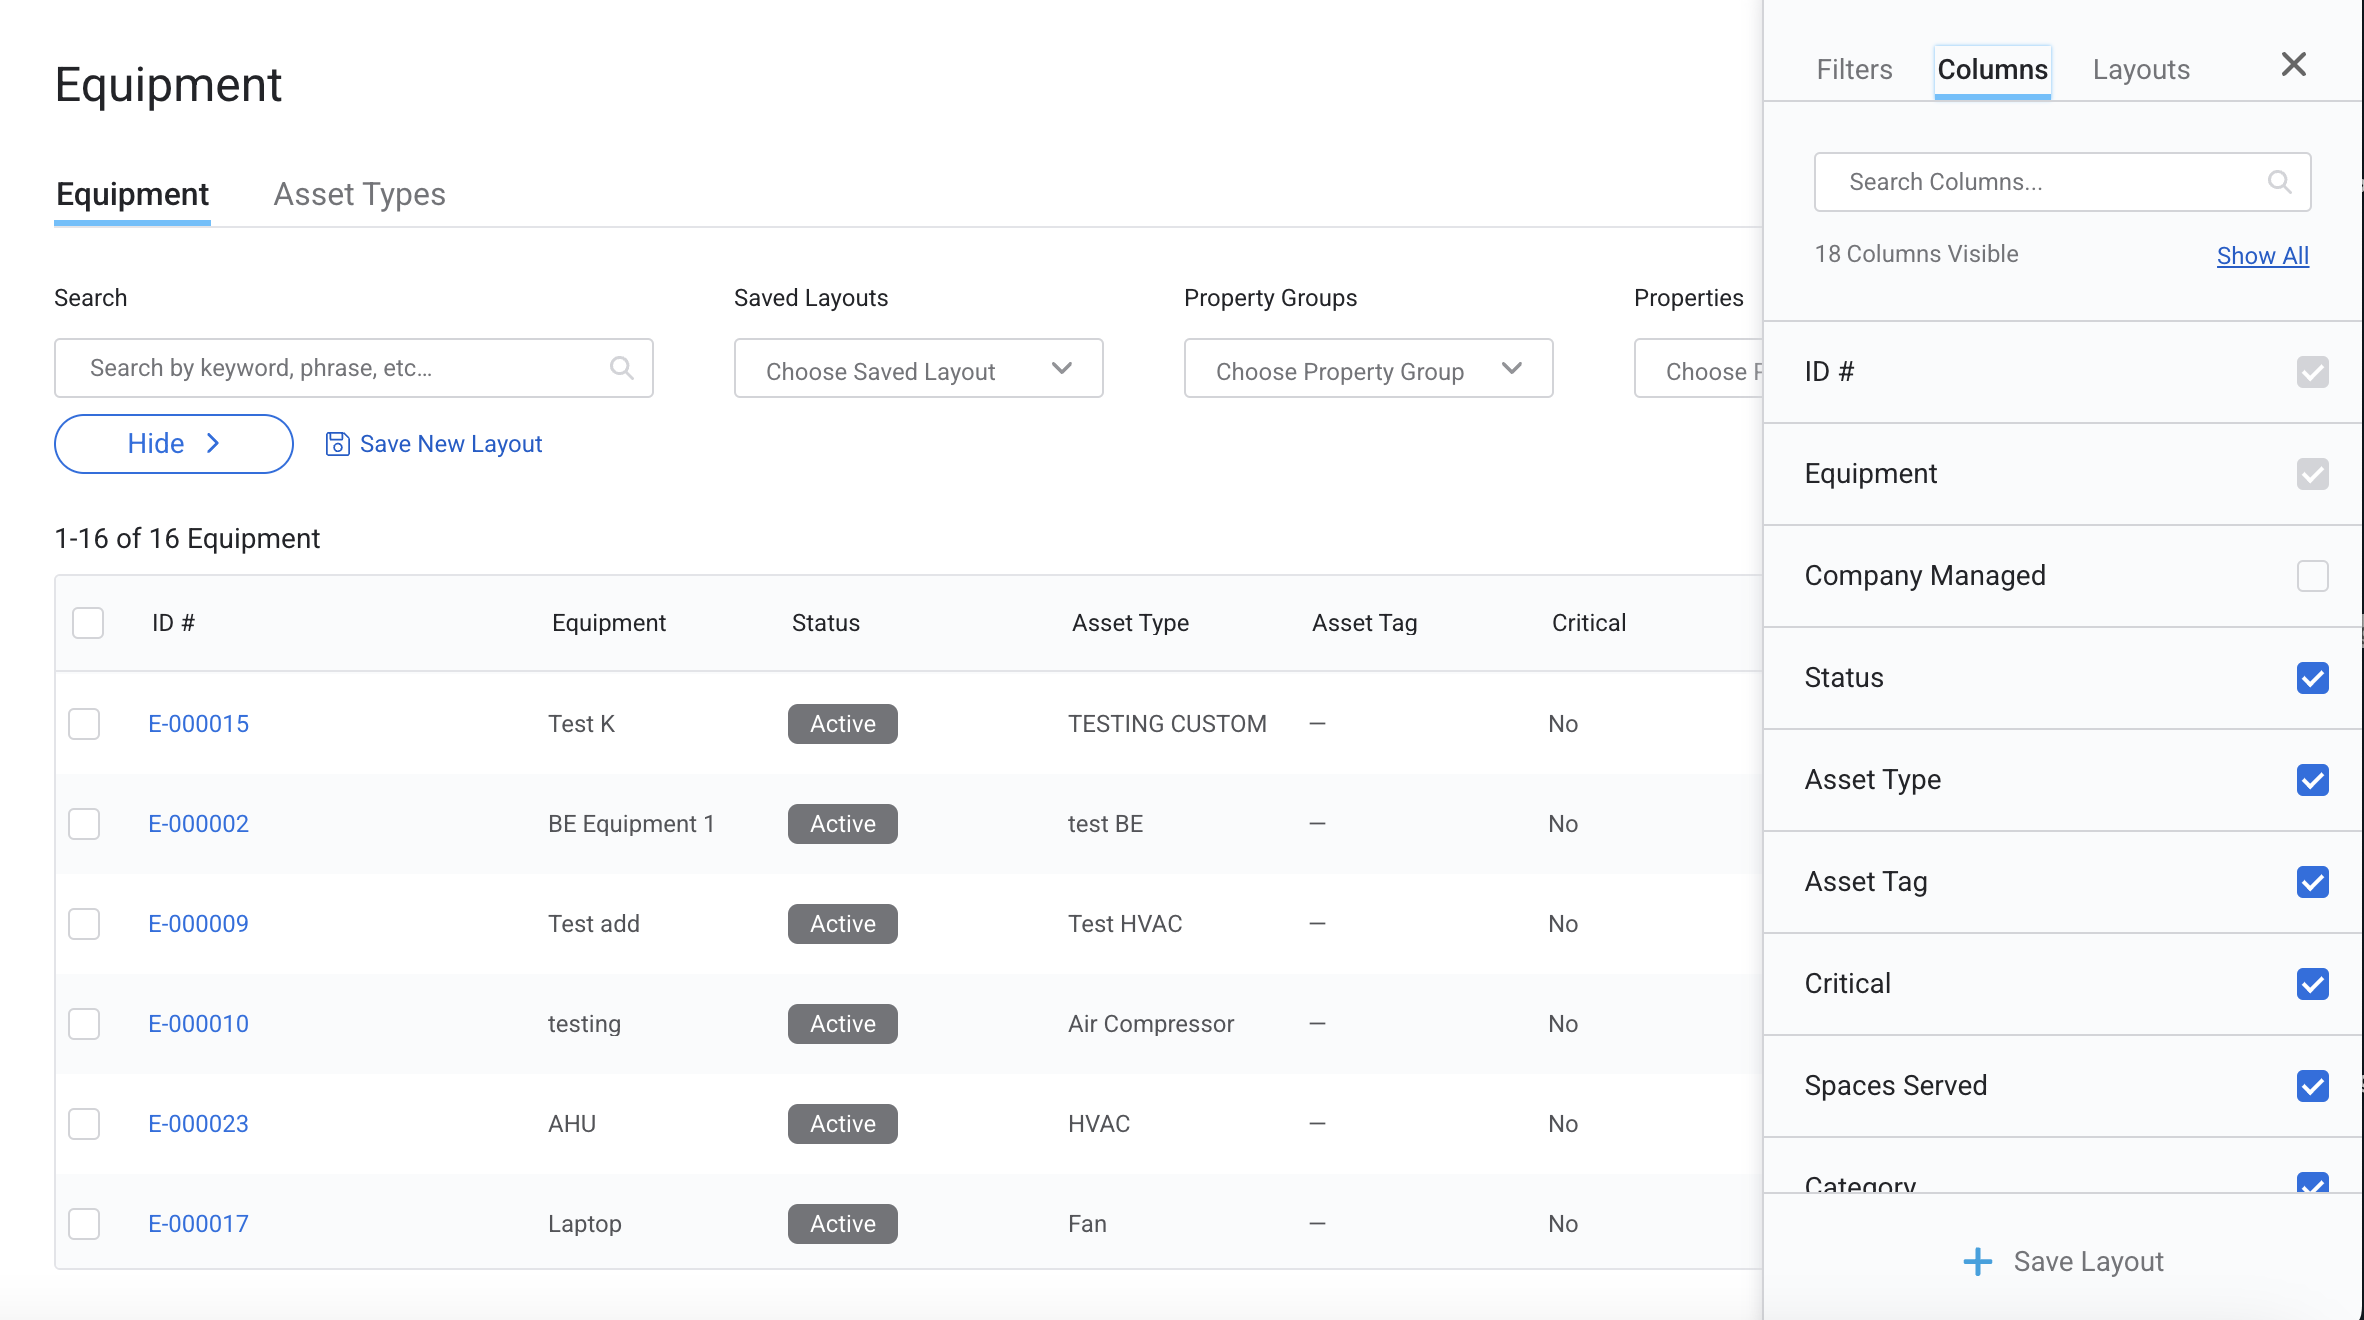Switch to the Filters tab
Screen dimensions: 2364x1320
coord(1854,70)
